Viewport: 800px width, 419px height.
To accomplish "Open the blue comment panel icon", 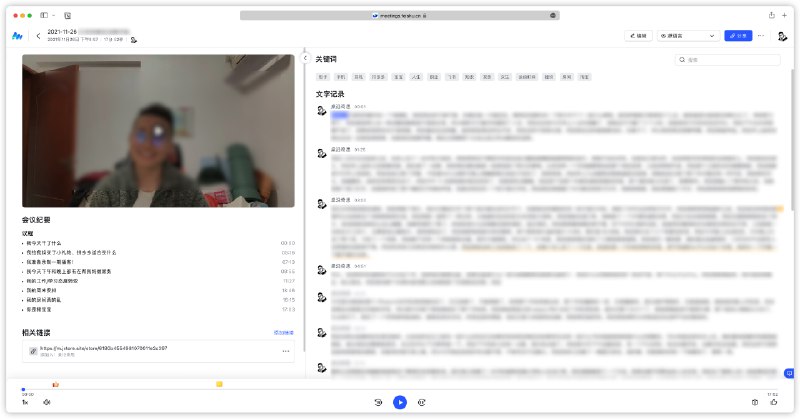I will (789, 373).
